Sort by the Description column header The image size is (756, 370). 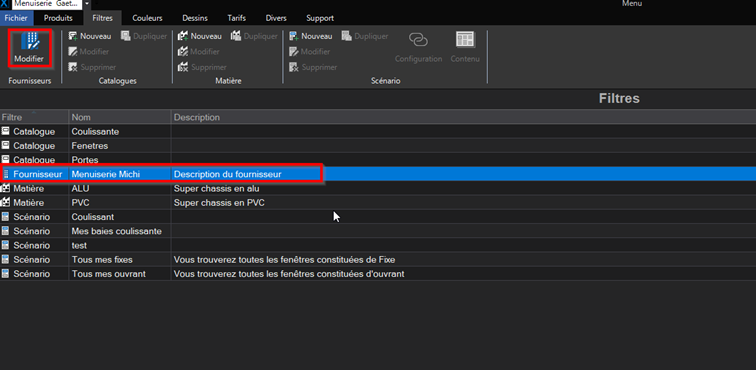(463, 117)
